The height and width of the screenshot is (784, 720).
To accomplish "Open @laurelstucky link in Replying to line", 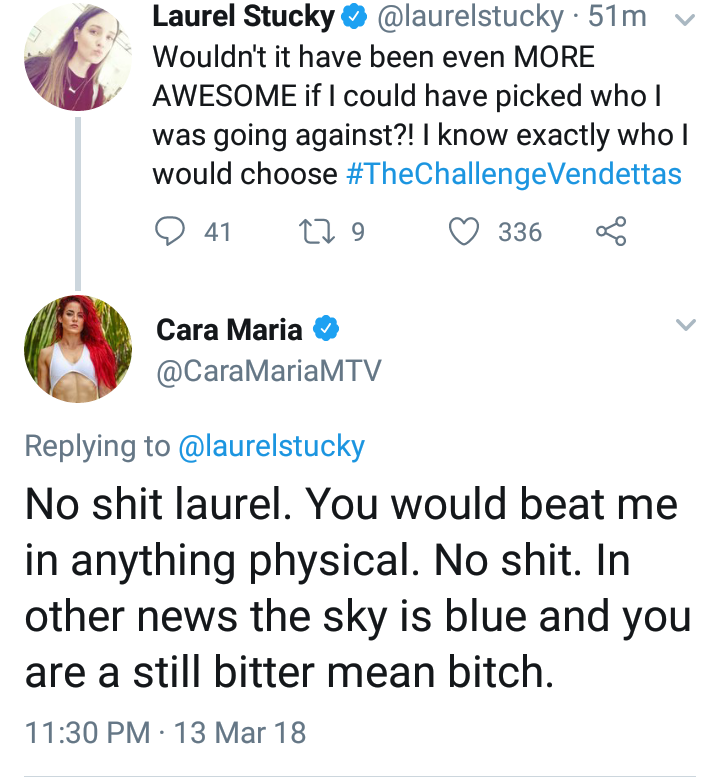I will tap(272, 446).
